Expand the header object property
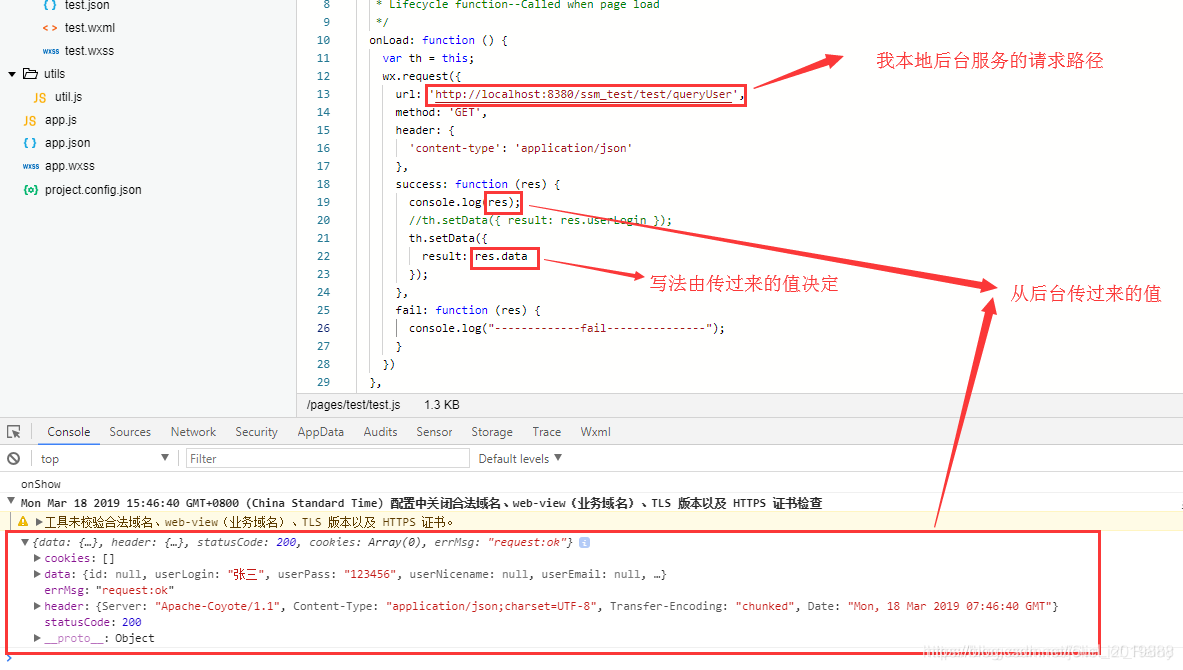This screenshot has height=670, width=1183. (x=37, y=606)
